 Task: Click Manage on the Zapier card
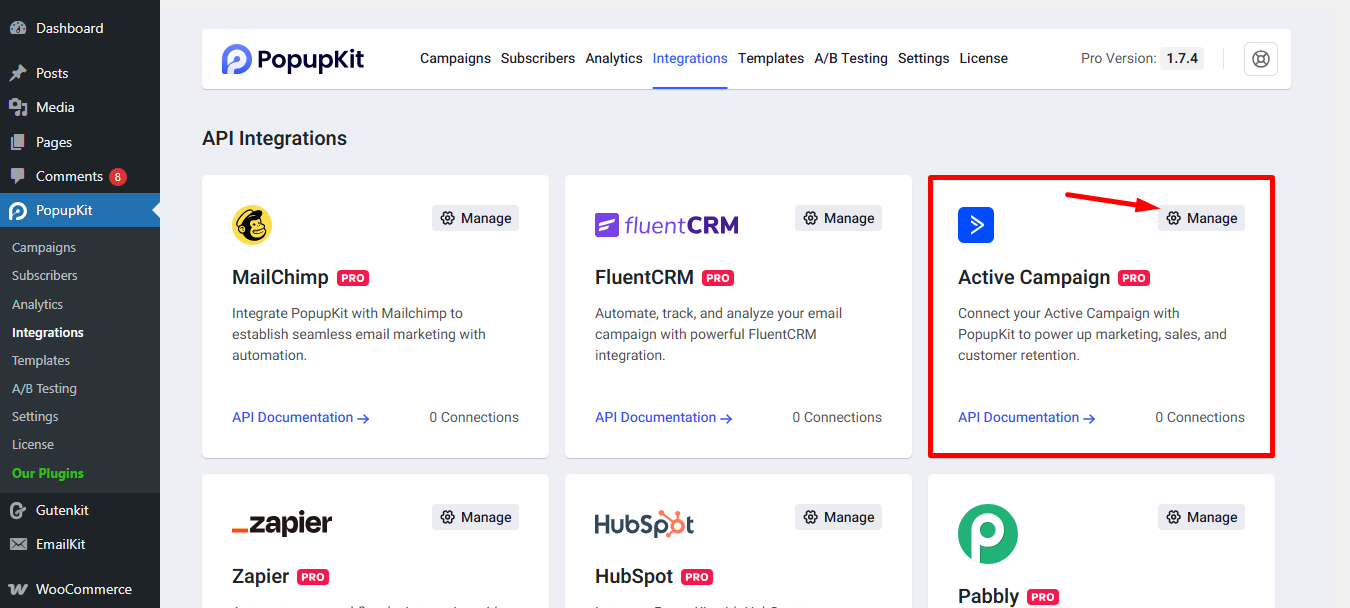475,516
